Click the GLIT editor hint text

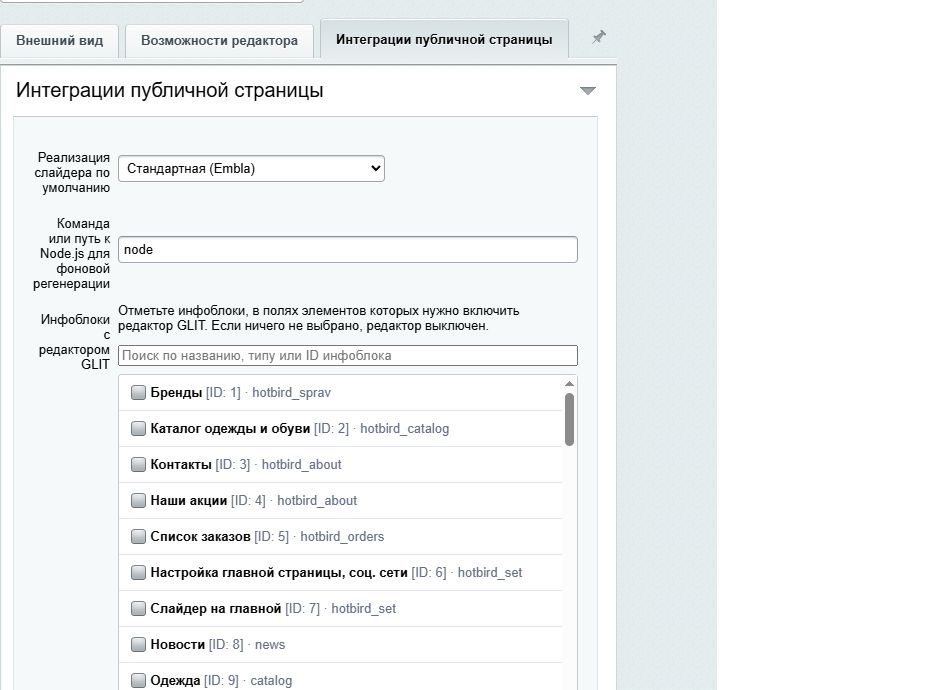pyautogui.click(x=319, y=318)
